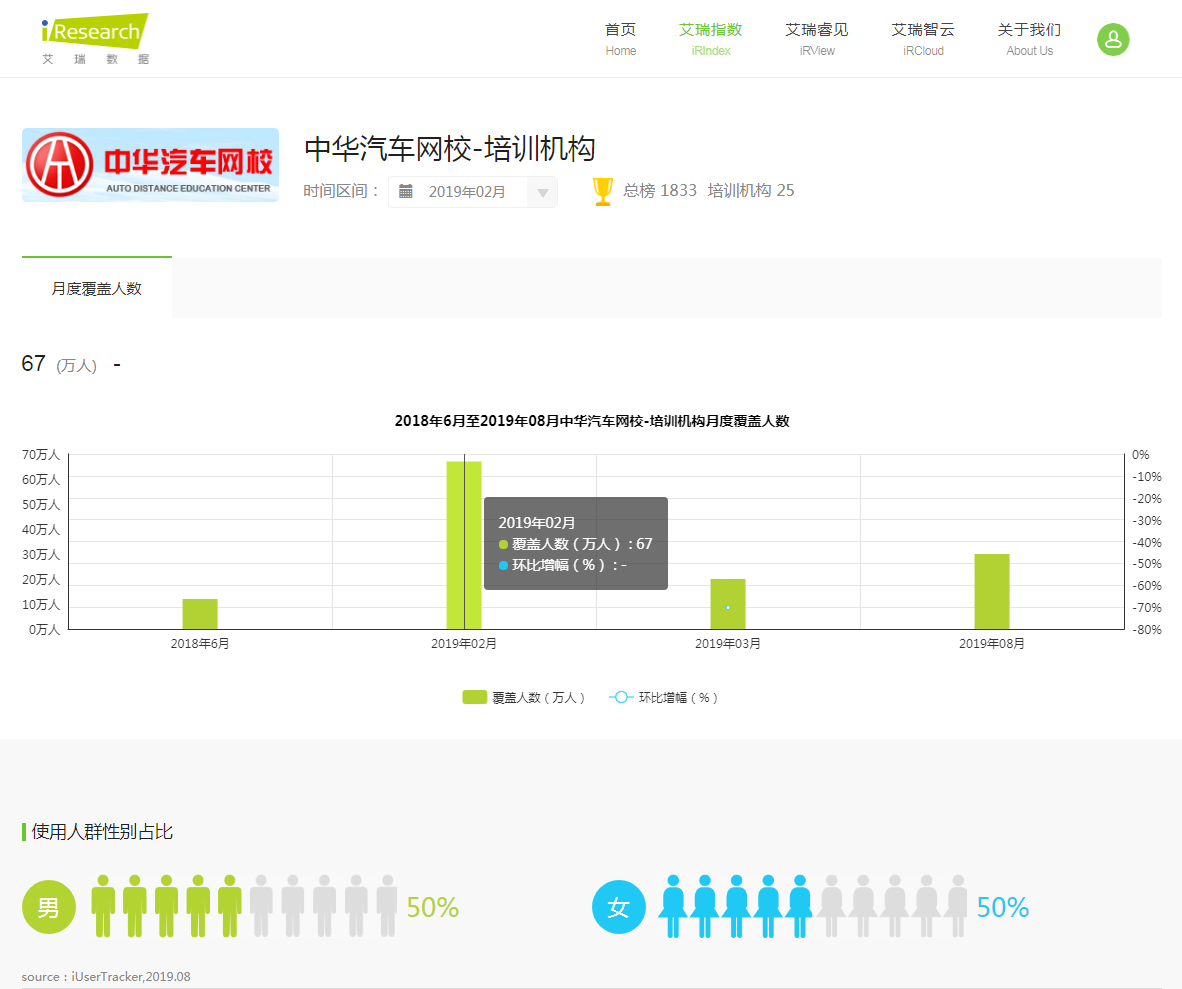Click the 2019年08月 bar in chart
The height and width of the screenshot is (989, 1182).
[991, 591]
